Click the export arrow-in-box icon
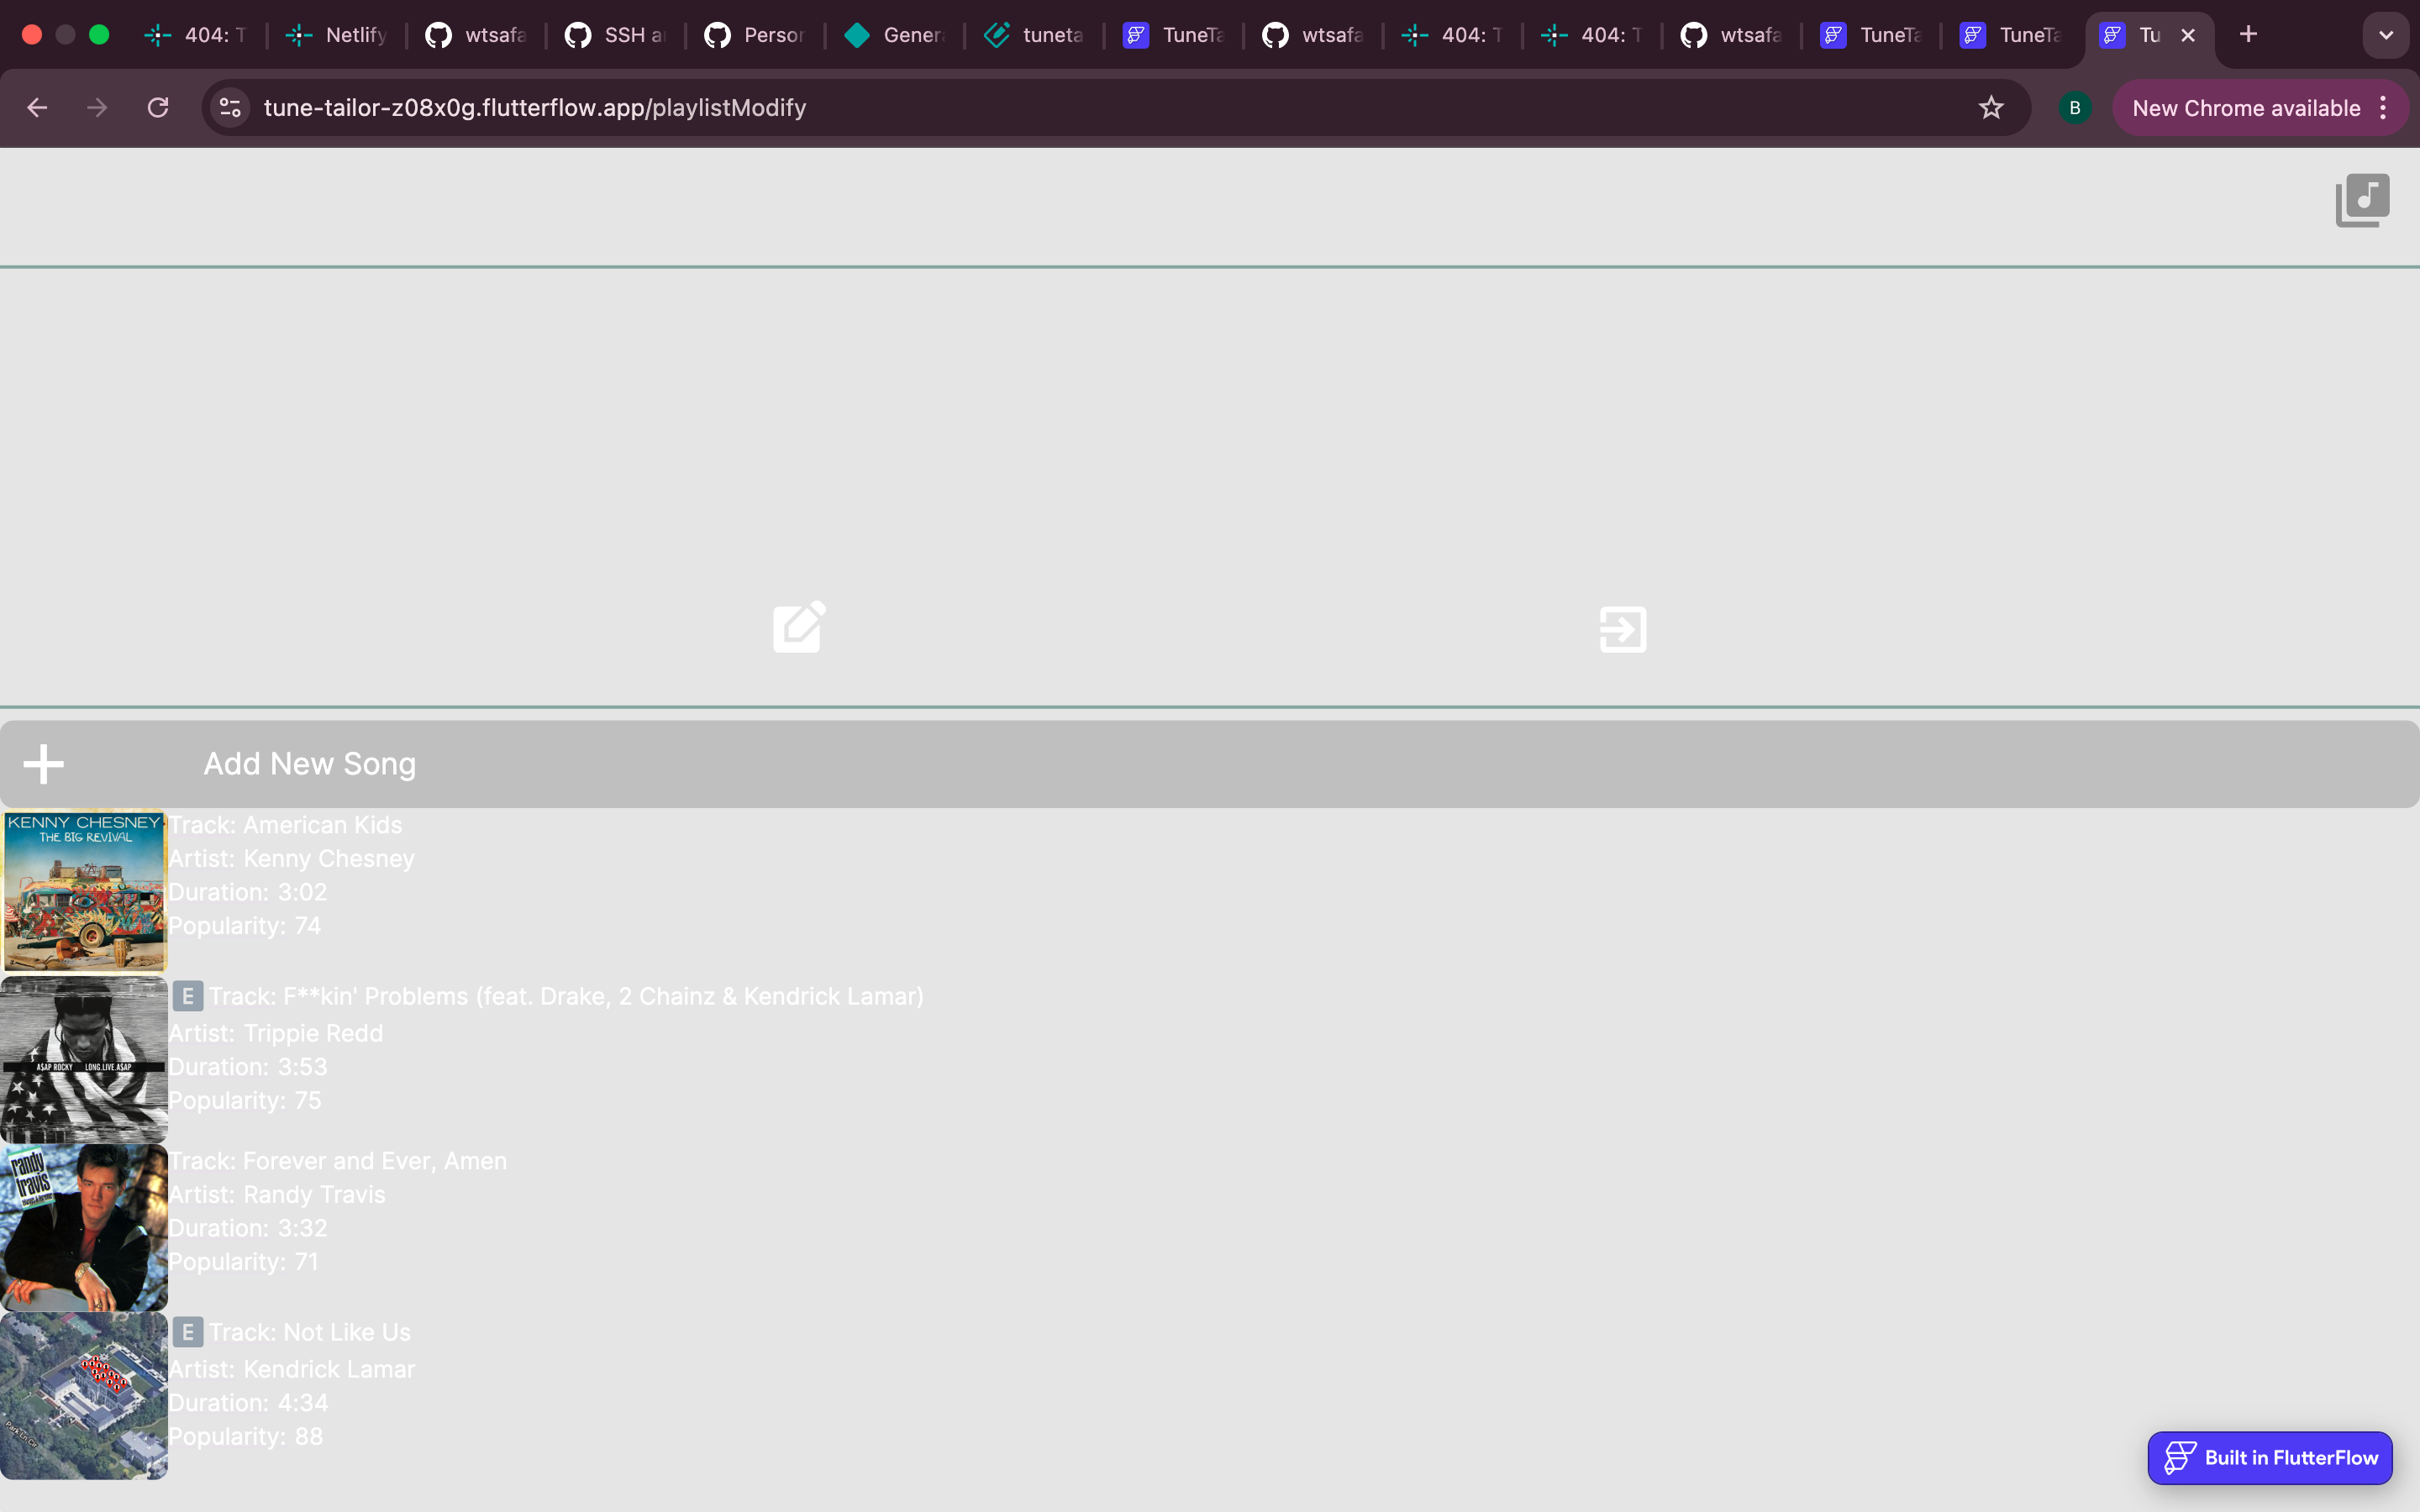2420x1512 pixels. click(x=1622, y=629)
